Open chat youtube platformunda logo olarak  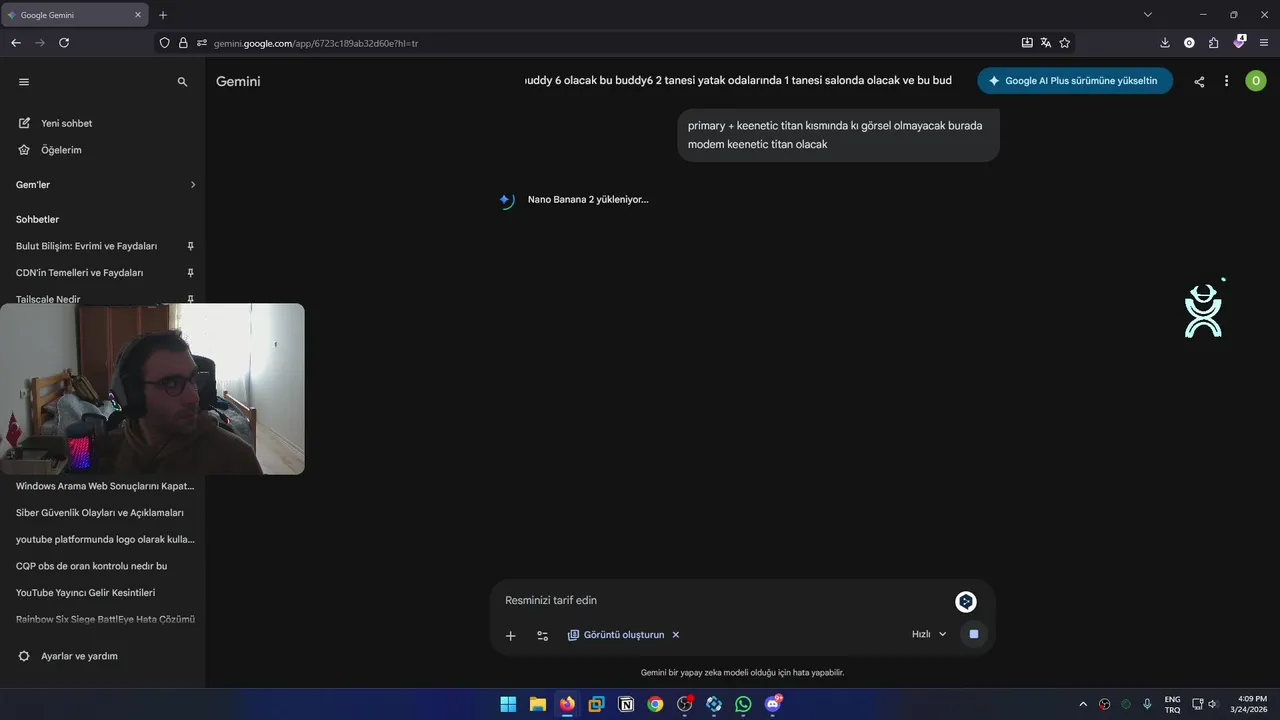coord(105,539)
